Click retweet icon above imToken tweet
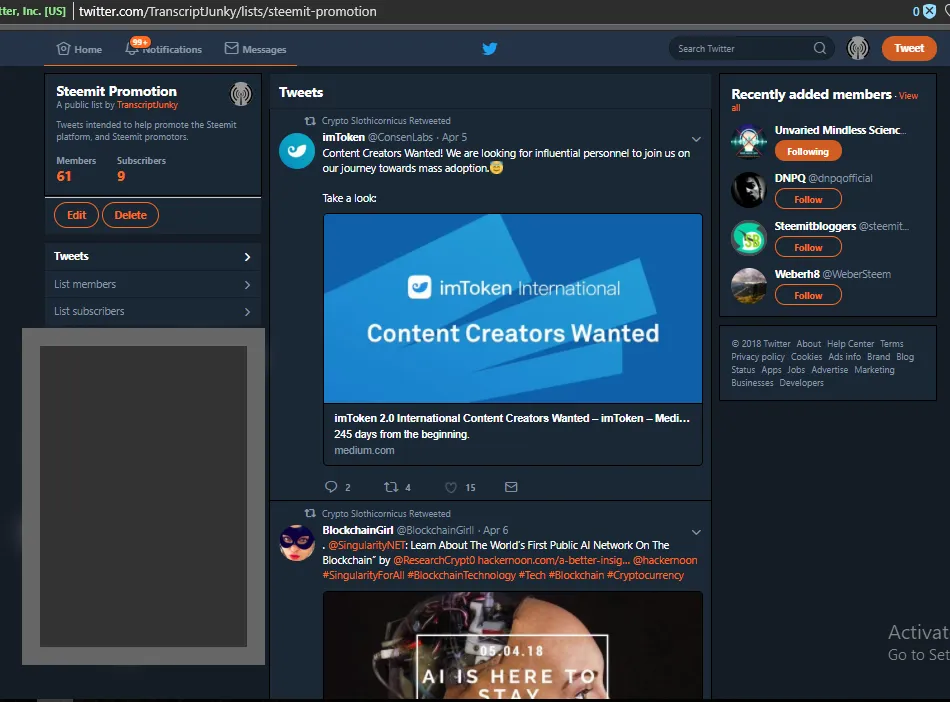The width and height of the screenshot is (950, 702). pyautogui.click(x=310, y=121)
